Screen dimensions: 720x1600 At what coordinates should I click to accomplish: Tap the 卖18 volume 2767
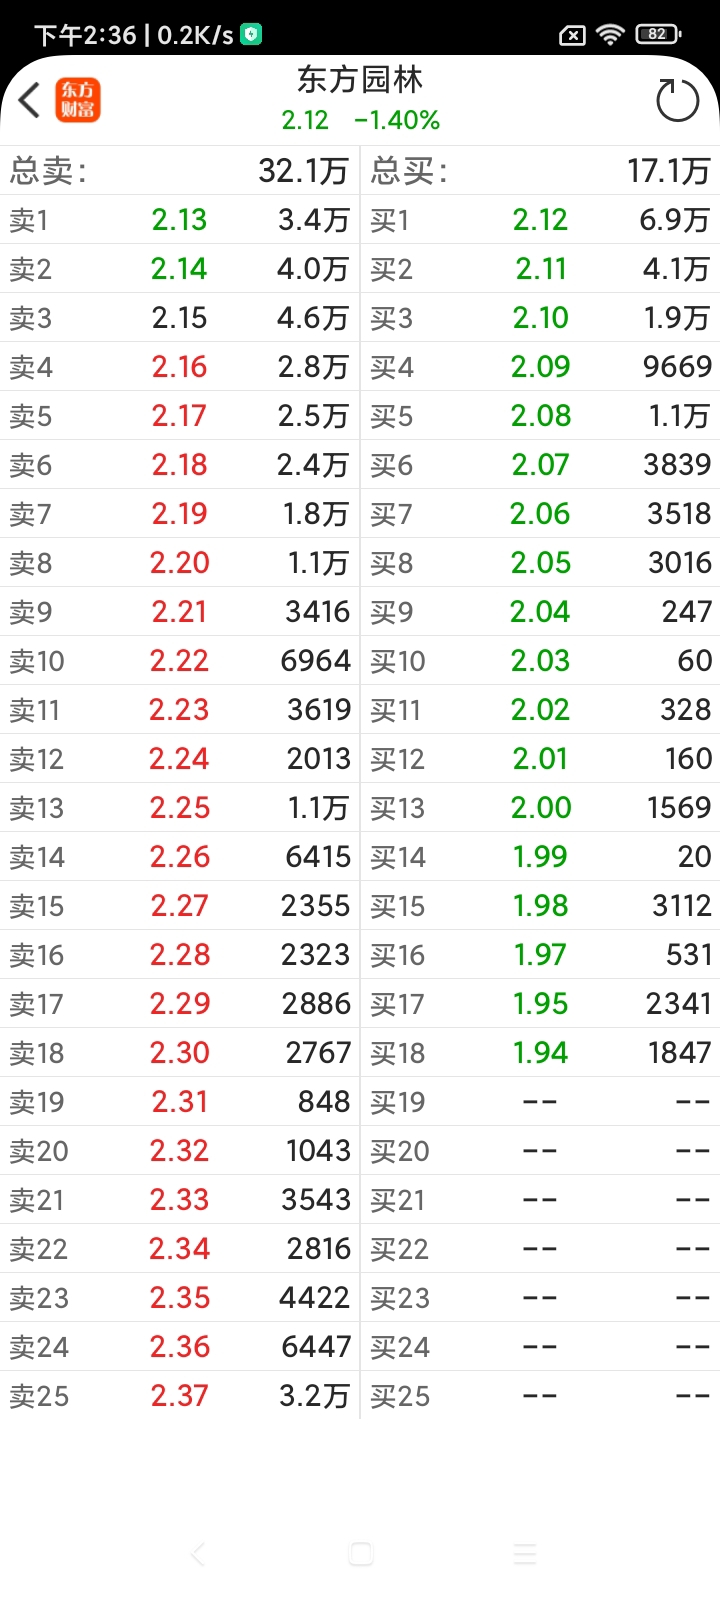coord(318,1053)
